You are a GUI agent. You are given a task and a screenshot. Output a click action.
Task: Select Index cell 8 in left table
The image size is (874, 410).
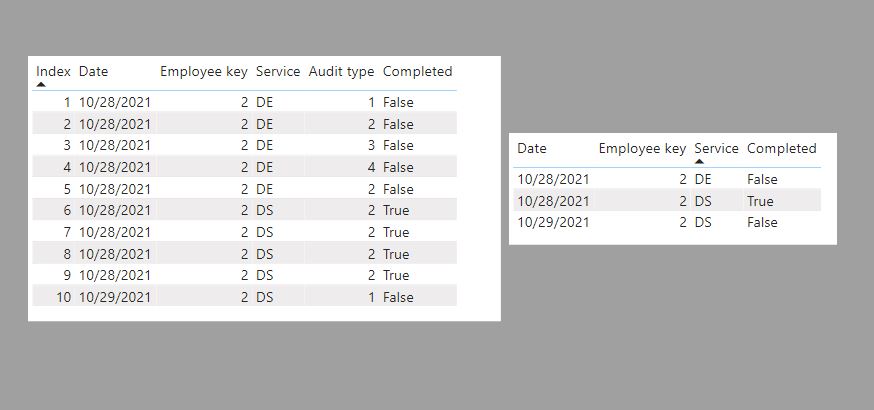coord(67,253)
